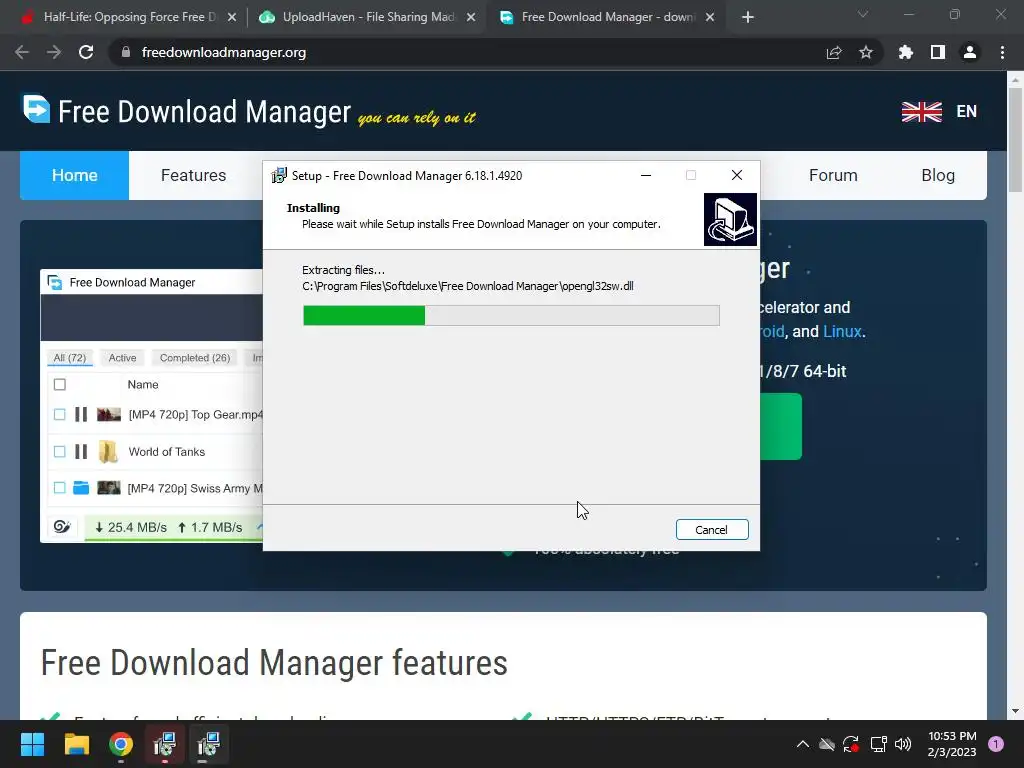Open a new browser tab

point(748,18)
